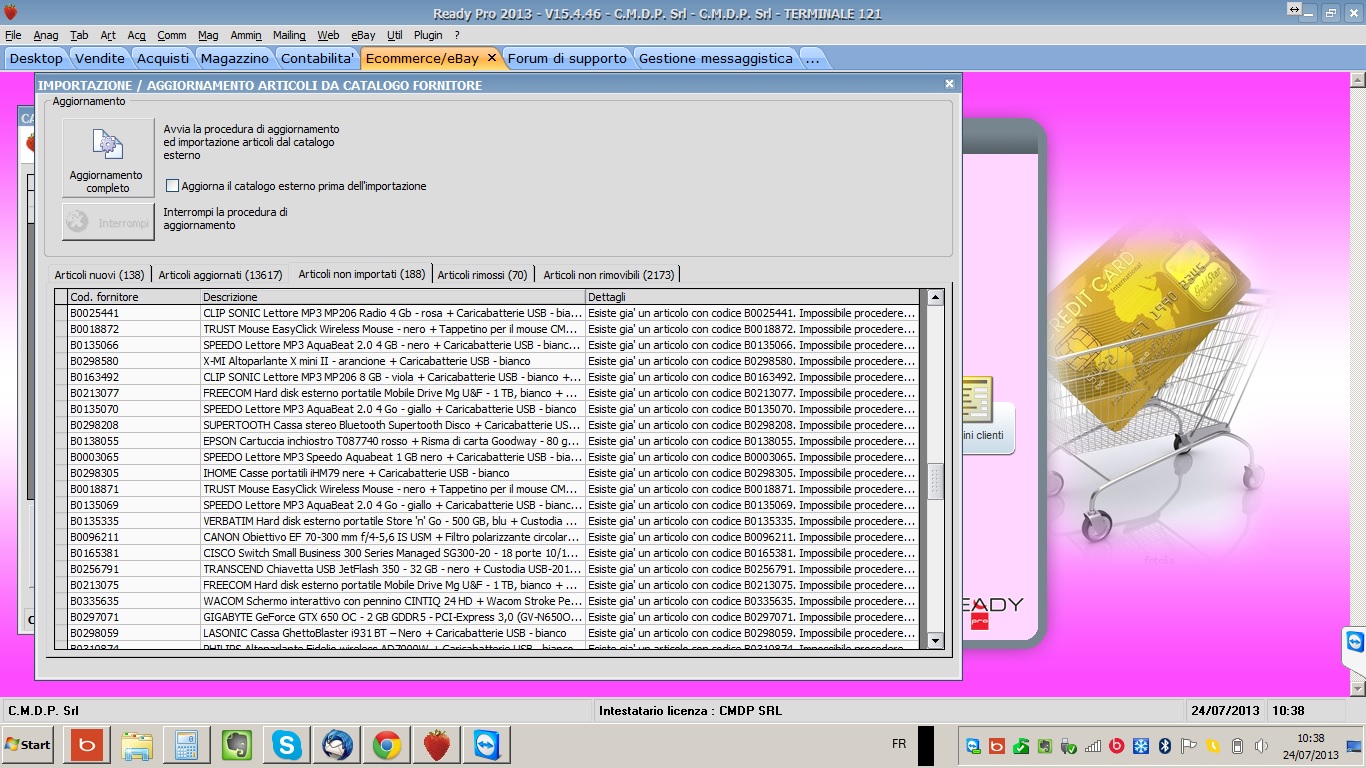
Task: Select X-MI Altoparlante X mini II row
Action: point(487,361)
